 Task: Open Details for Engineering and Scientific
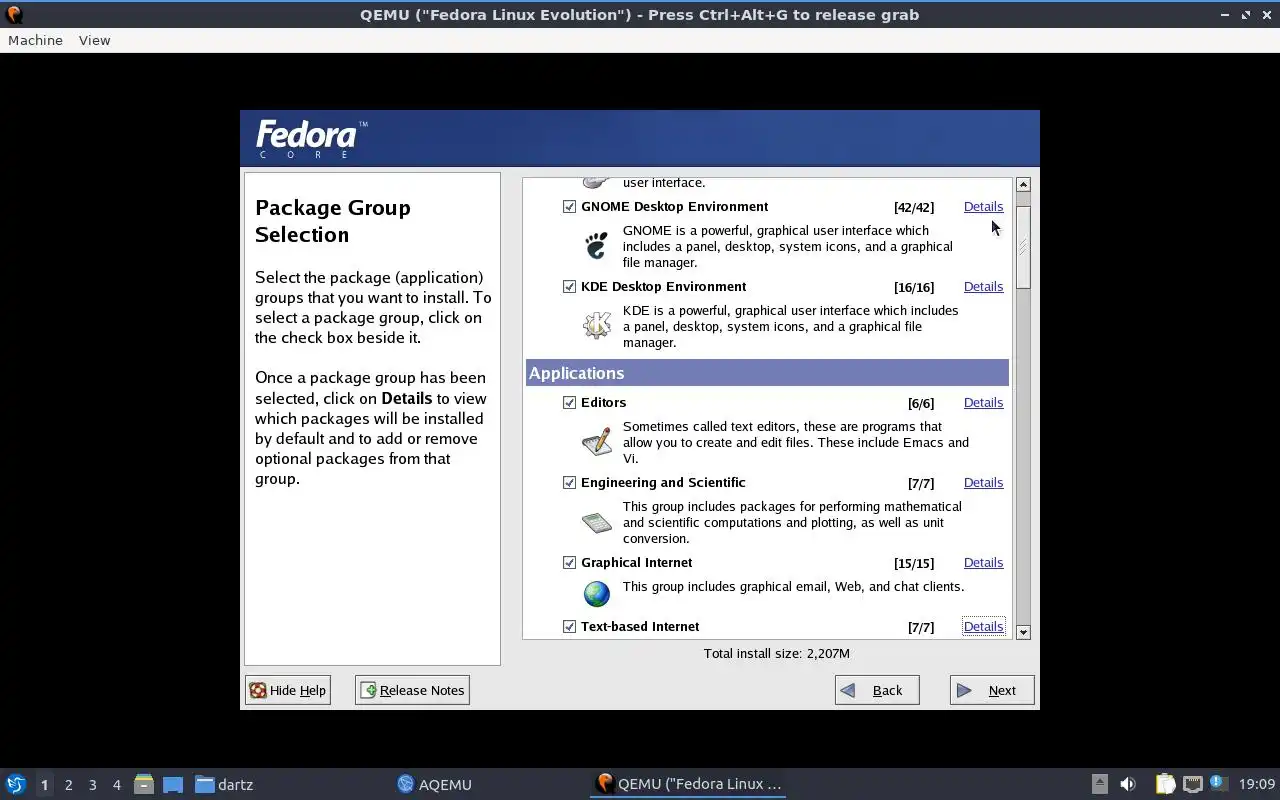pos(983,483)
